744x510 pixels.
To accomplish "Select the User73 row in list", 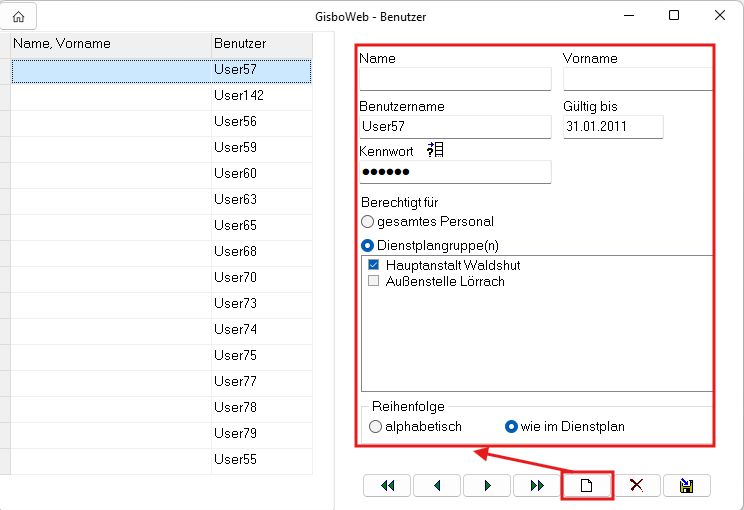I will pos(161,305).
